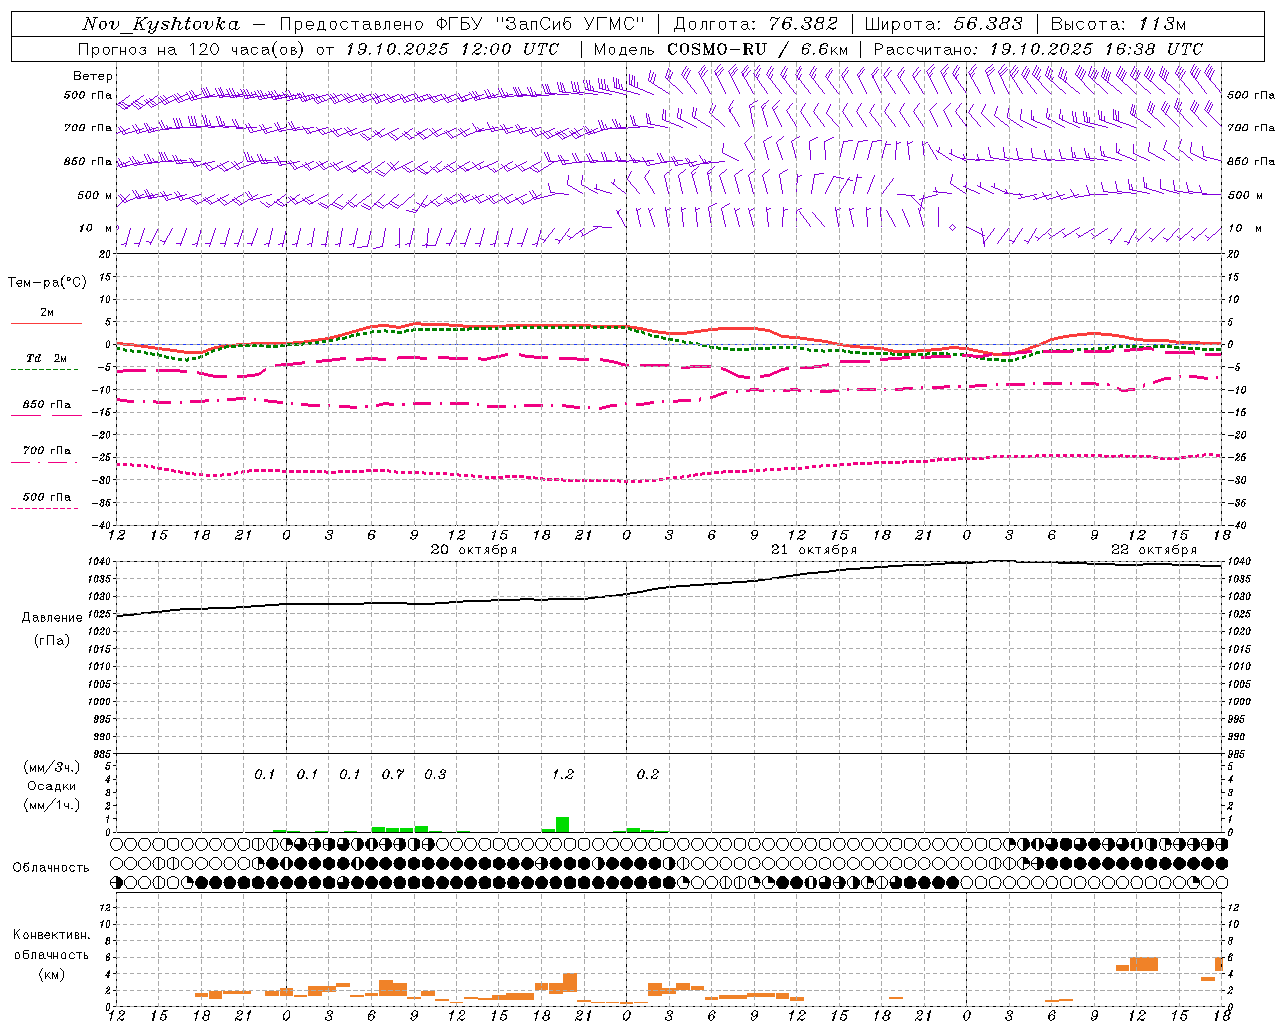Click the 1.2 three-hour precipitation value
The height and width of the screenshot is (1024, 1280).
point(563,774)
